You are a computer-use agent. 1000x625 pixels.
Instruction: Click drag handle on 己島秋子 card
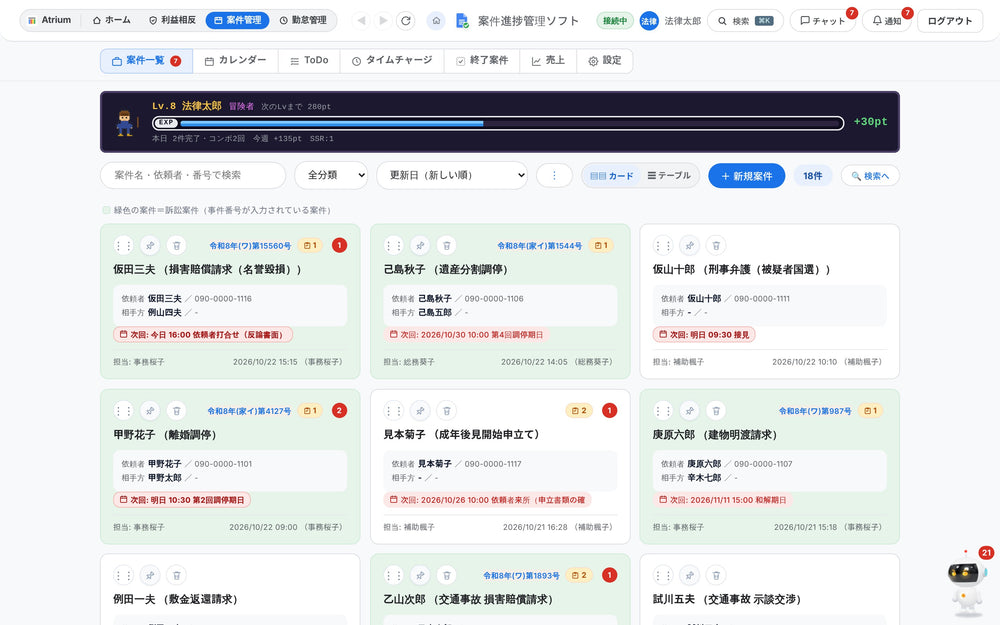pos(393,245)
